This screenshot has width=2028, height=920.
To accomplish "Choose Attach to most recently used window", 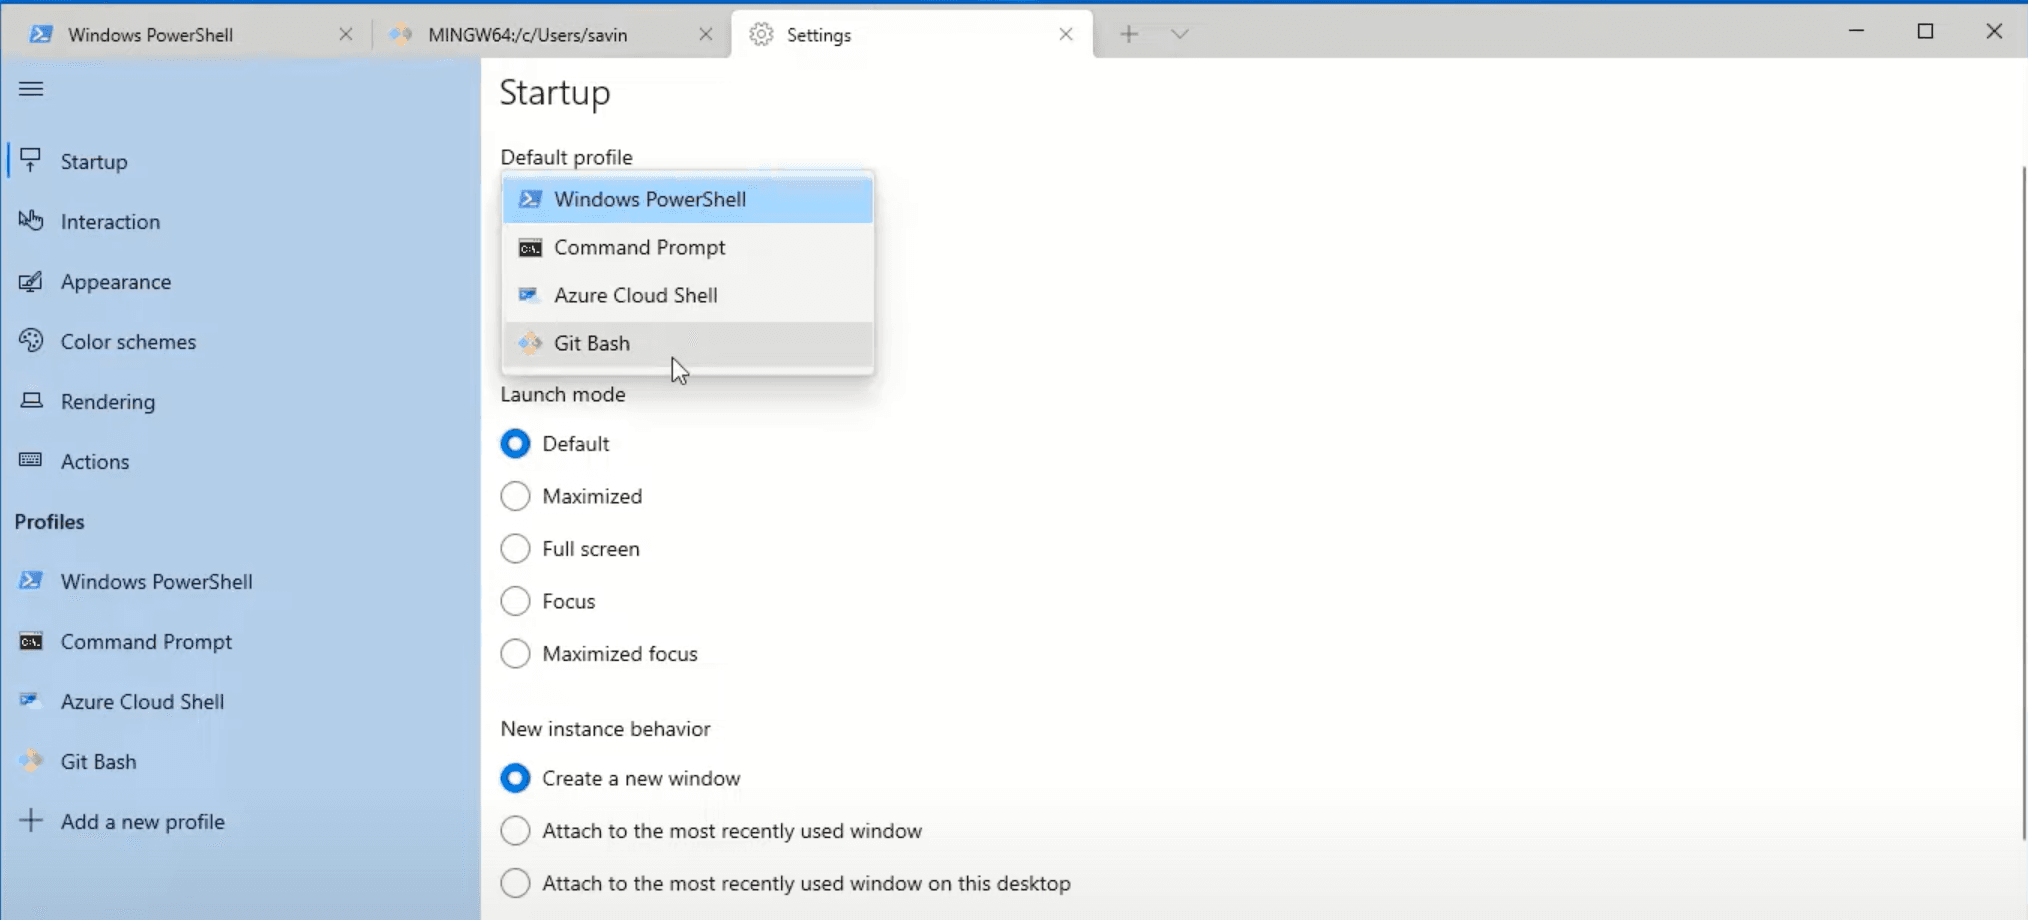I will pos(515,830).
